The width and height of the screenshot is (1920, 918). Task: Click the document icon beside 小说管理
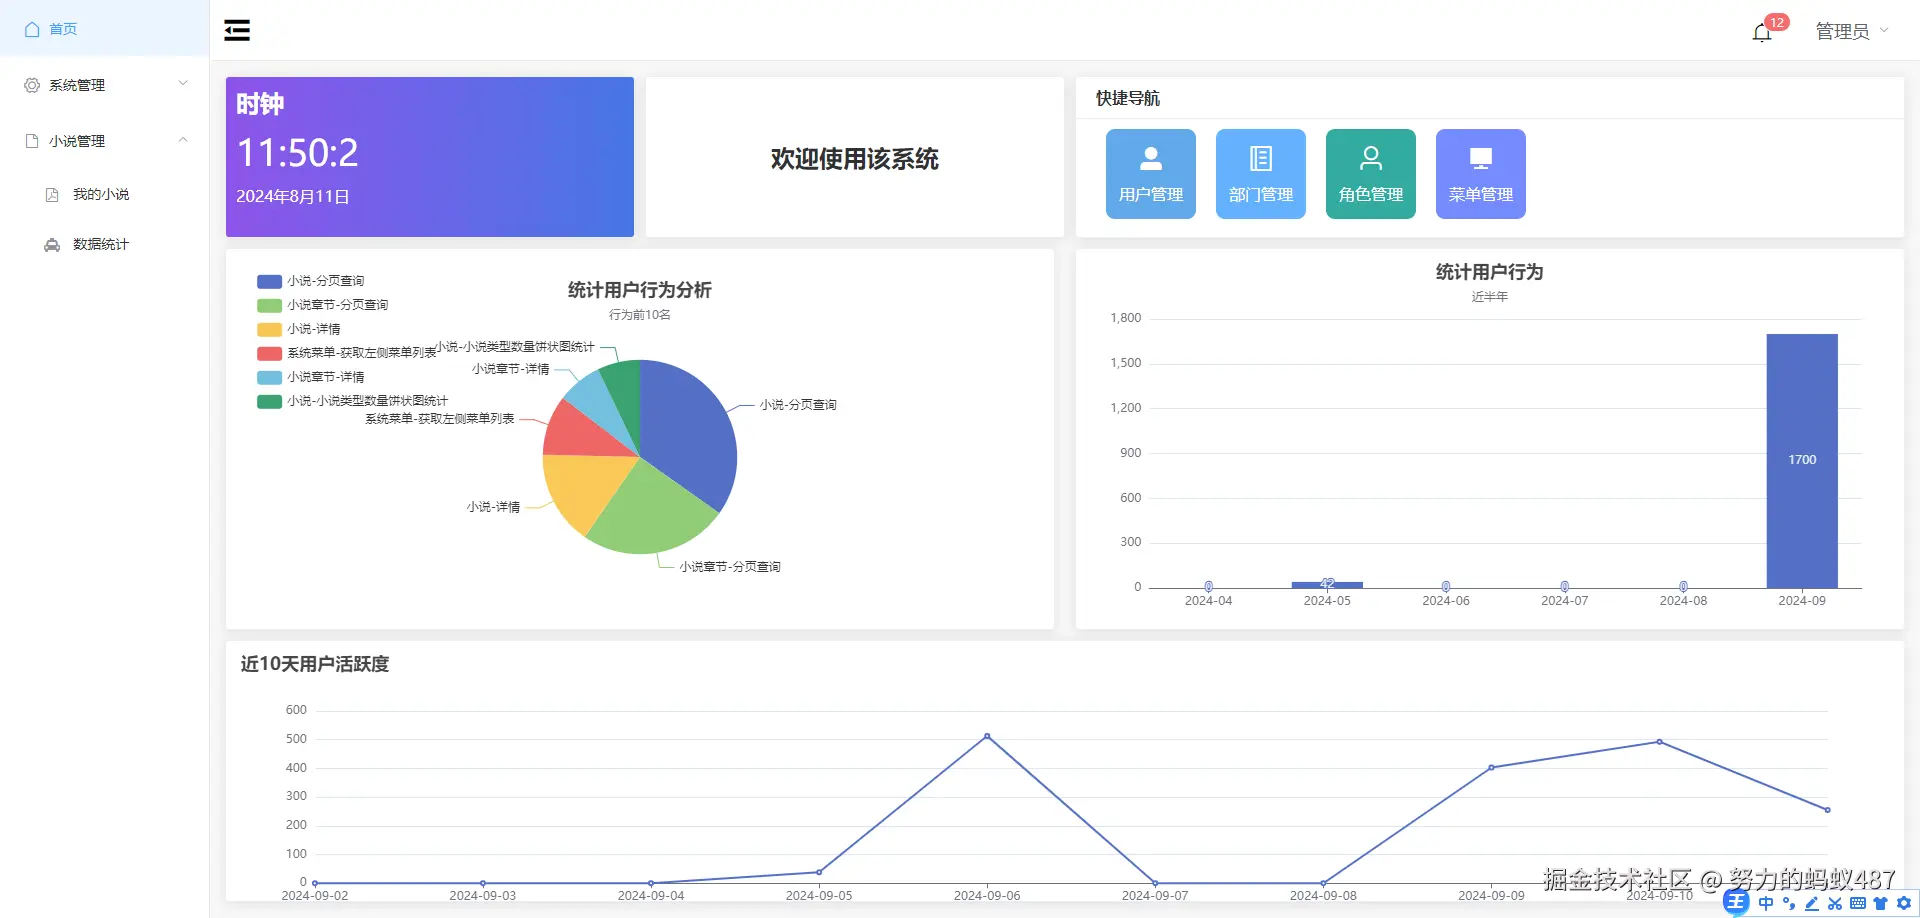(x=32, y=141)
